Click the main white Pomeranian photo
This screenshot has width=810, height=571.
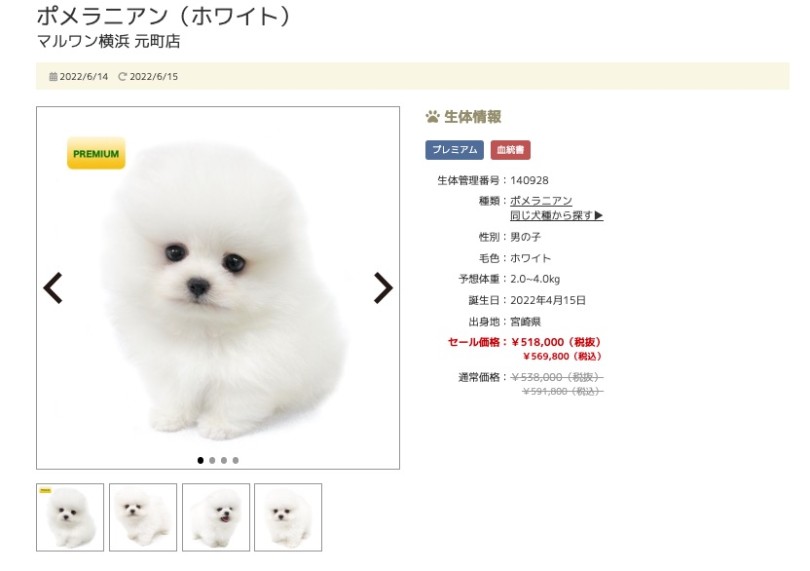(218, 288)
